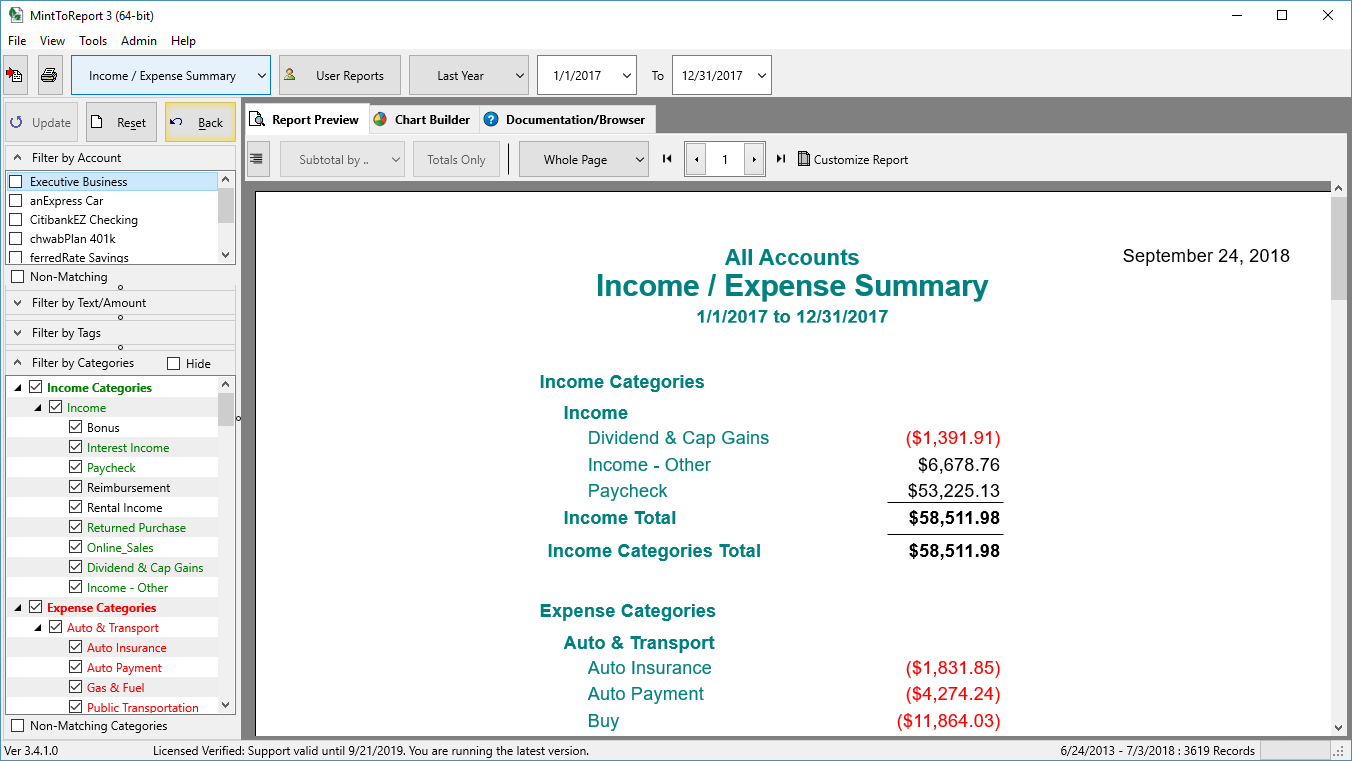
Task: Click the Reset button
Action: click(x=121, y=123)
